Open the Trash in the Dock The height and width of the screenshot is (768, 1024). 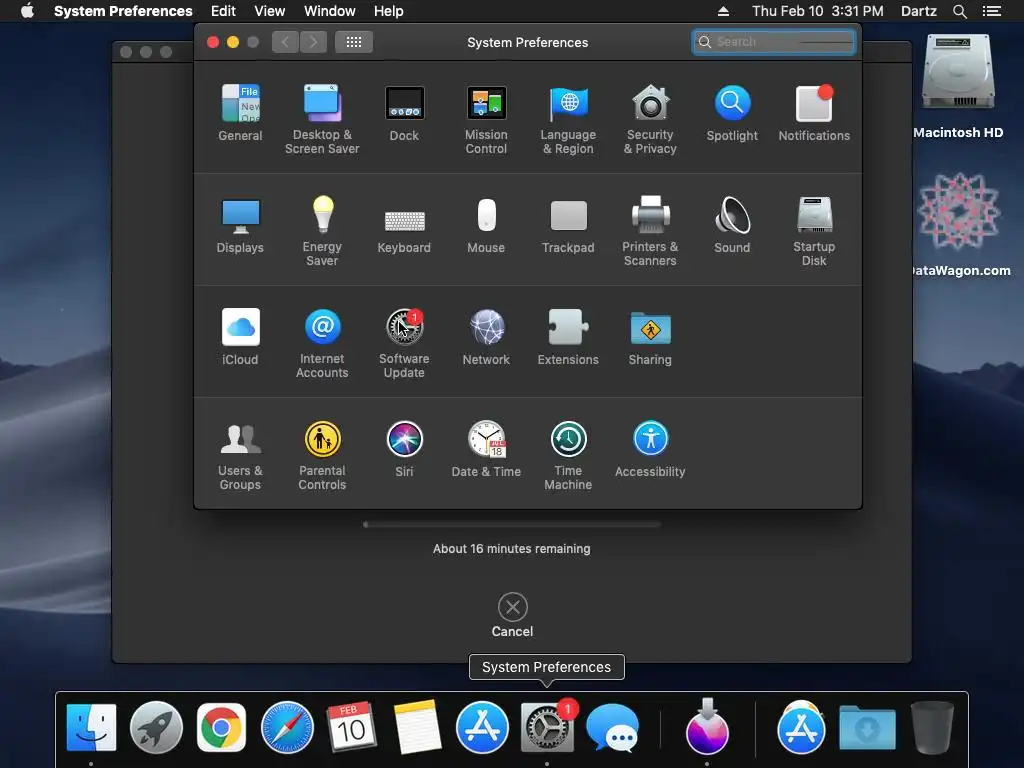coord(933,727)
